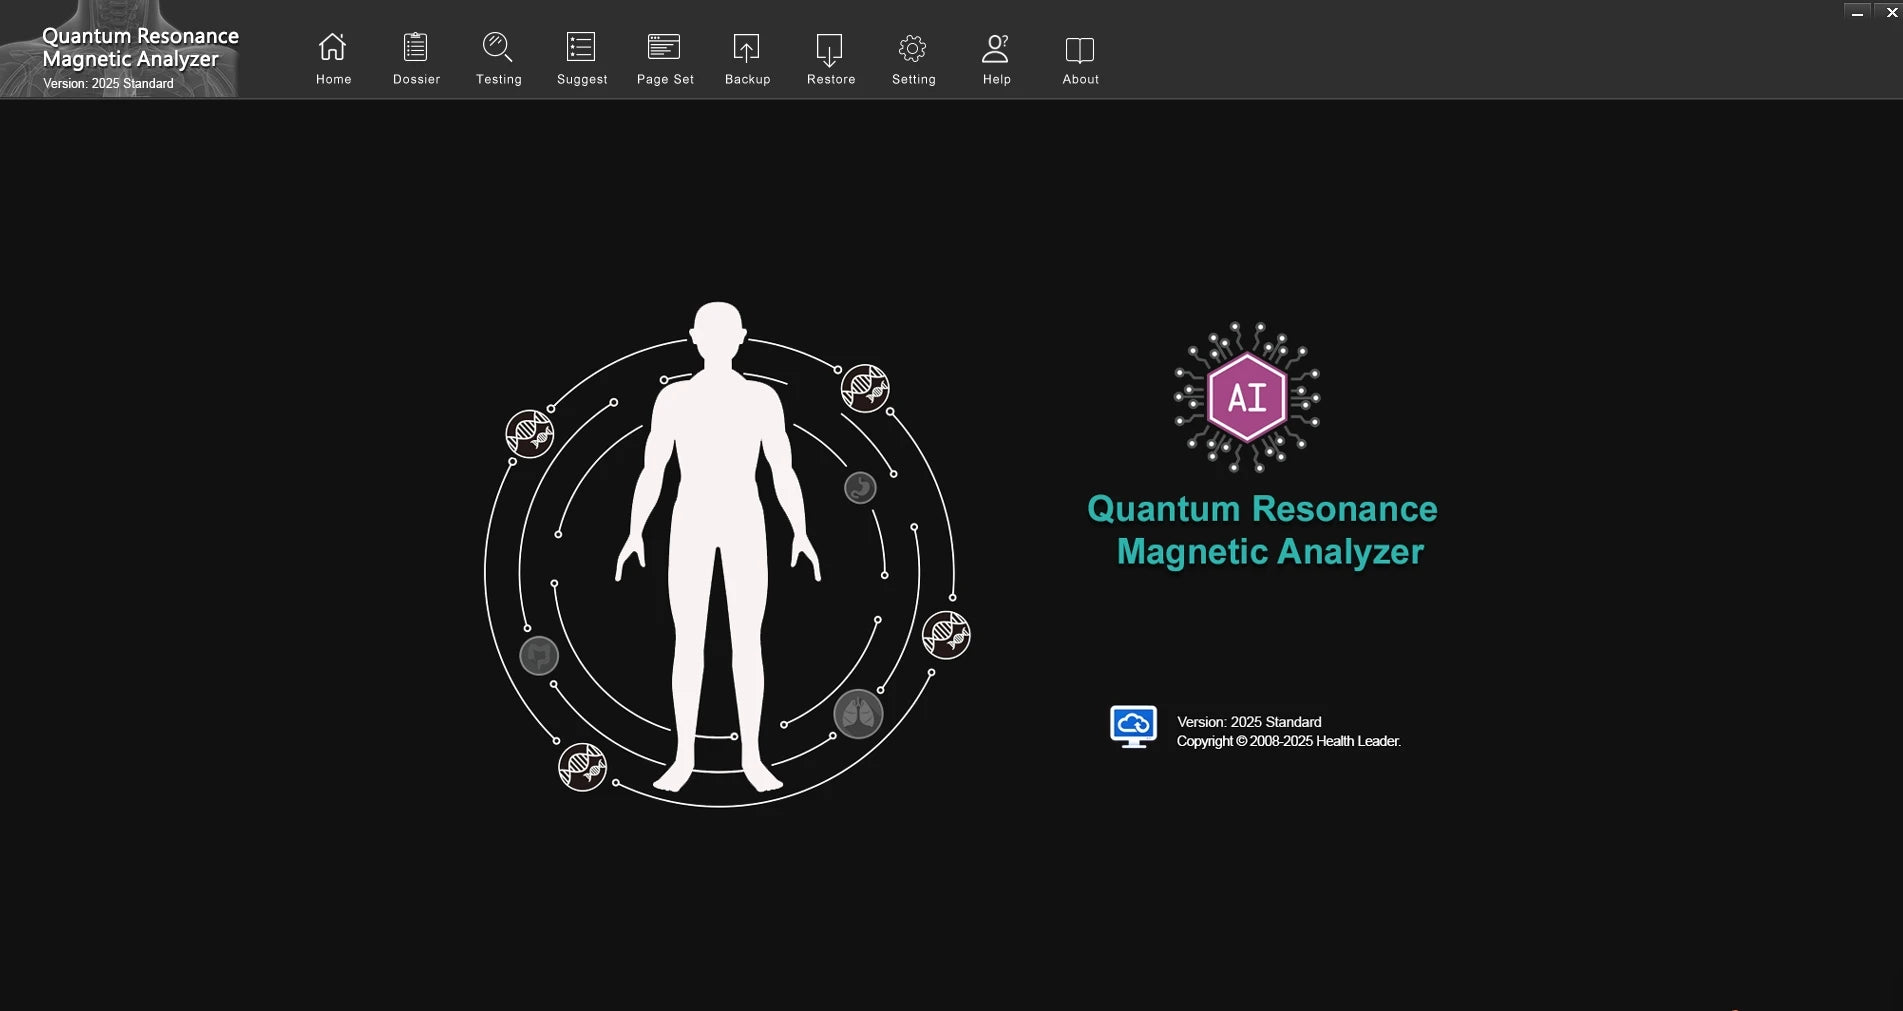Click the Copyright 2008-2025 Health Leader text
Screen dimensions: 1903x1011
coord(1288,741)
